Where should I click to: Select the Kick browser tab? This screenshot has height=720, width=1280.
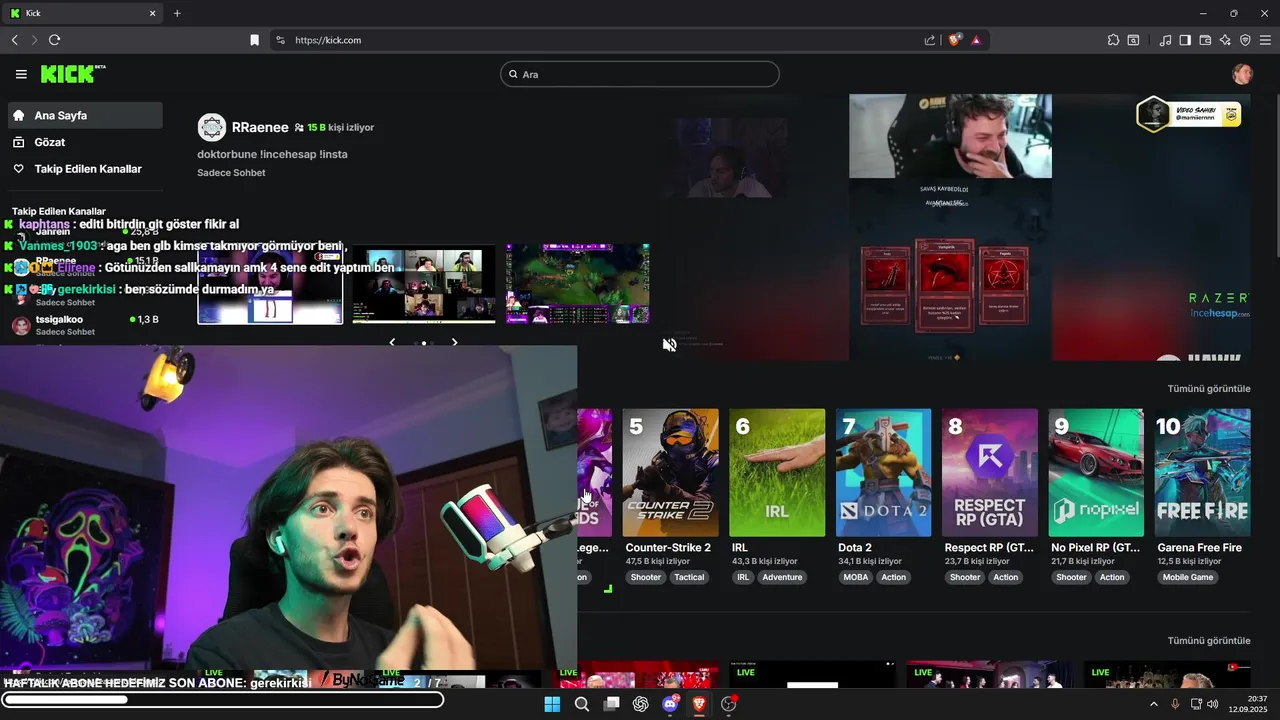coord(83,13)
